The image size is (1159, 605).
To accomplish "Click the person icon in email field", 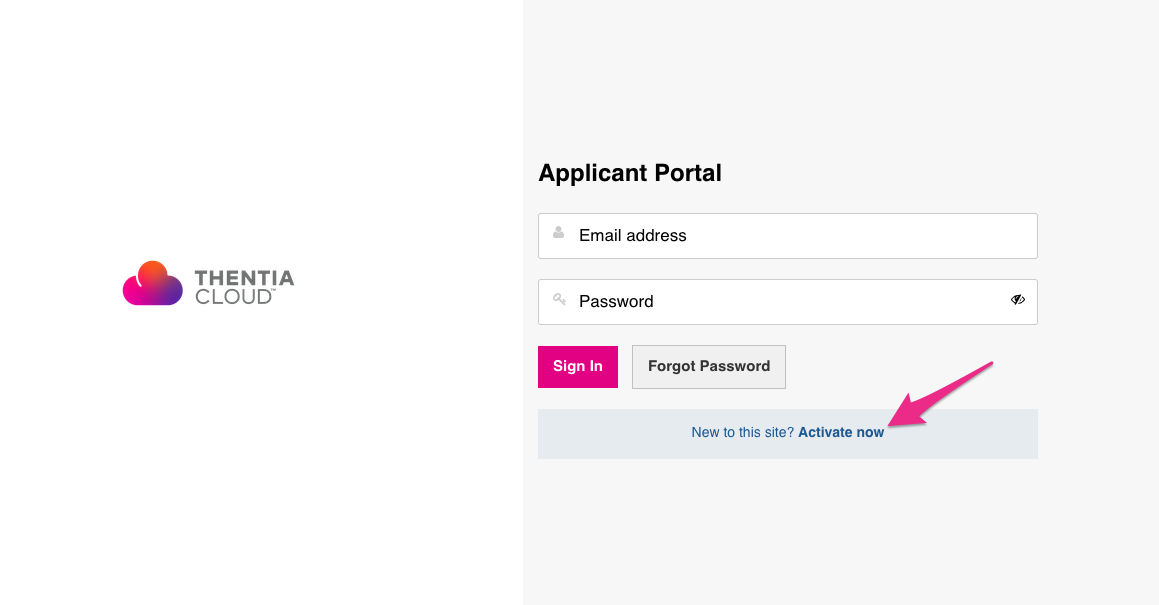I will tap(559, 233).
